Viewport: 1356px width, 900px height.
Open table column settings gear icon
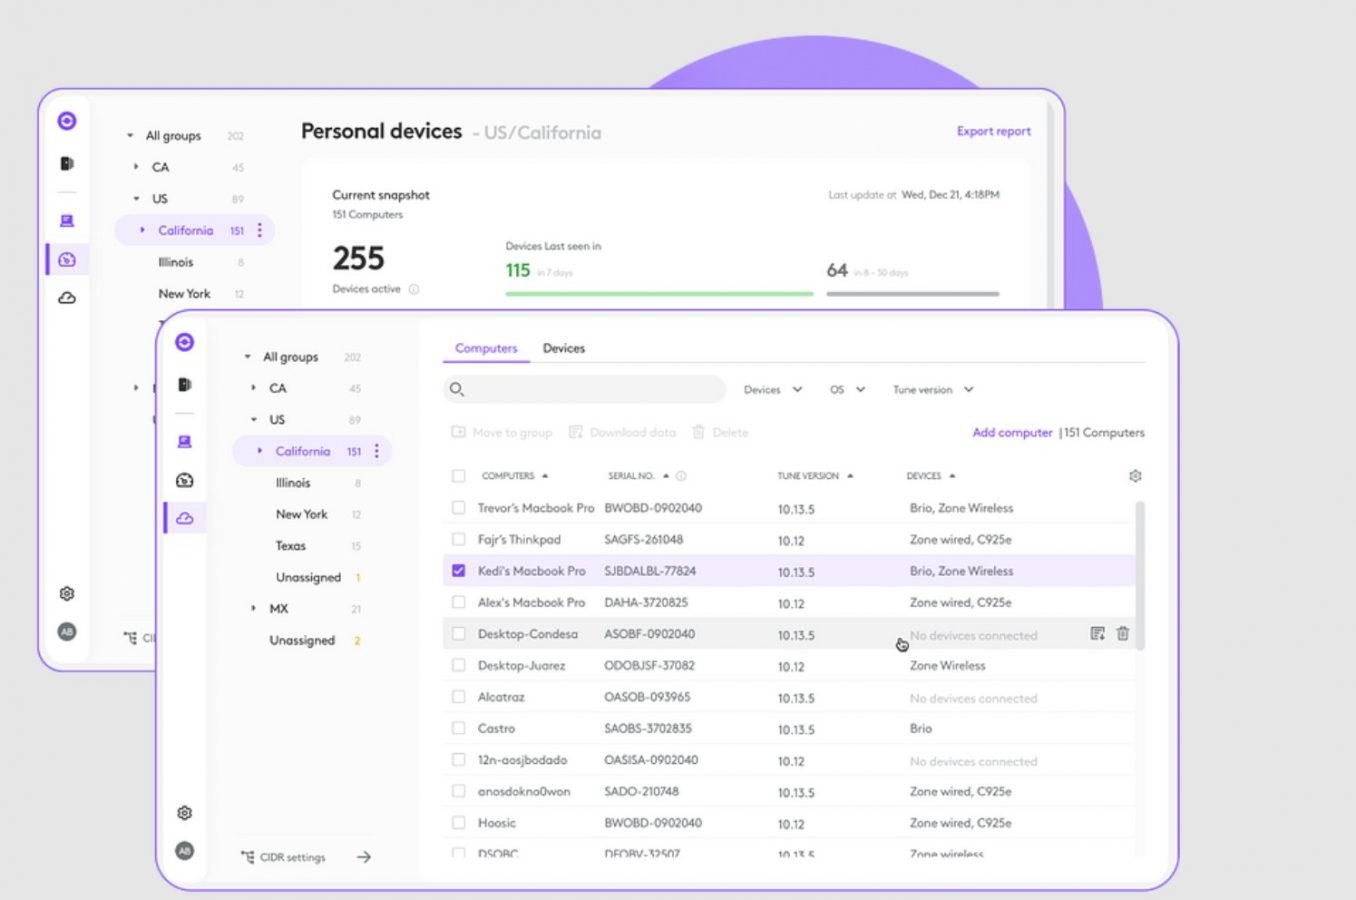pyautogui.click(x=1135, y=476)
